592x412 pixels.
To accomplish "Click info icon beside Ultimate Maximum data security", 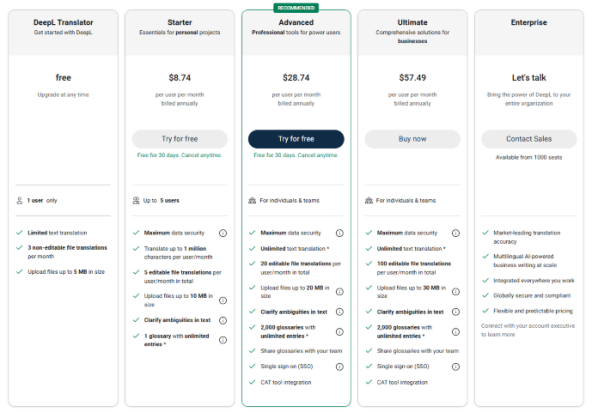I will click(x=456, y=233).
